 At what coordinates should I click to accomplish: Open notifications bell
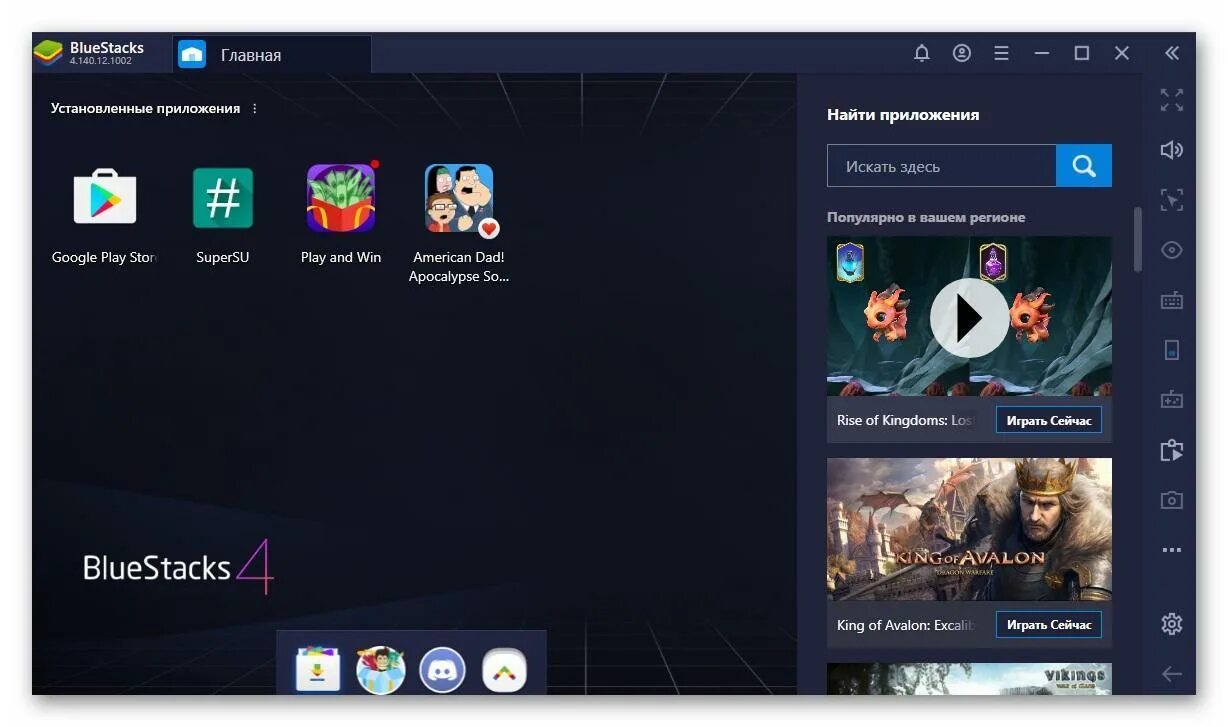pyautogui.click(x=922, y=53)
